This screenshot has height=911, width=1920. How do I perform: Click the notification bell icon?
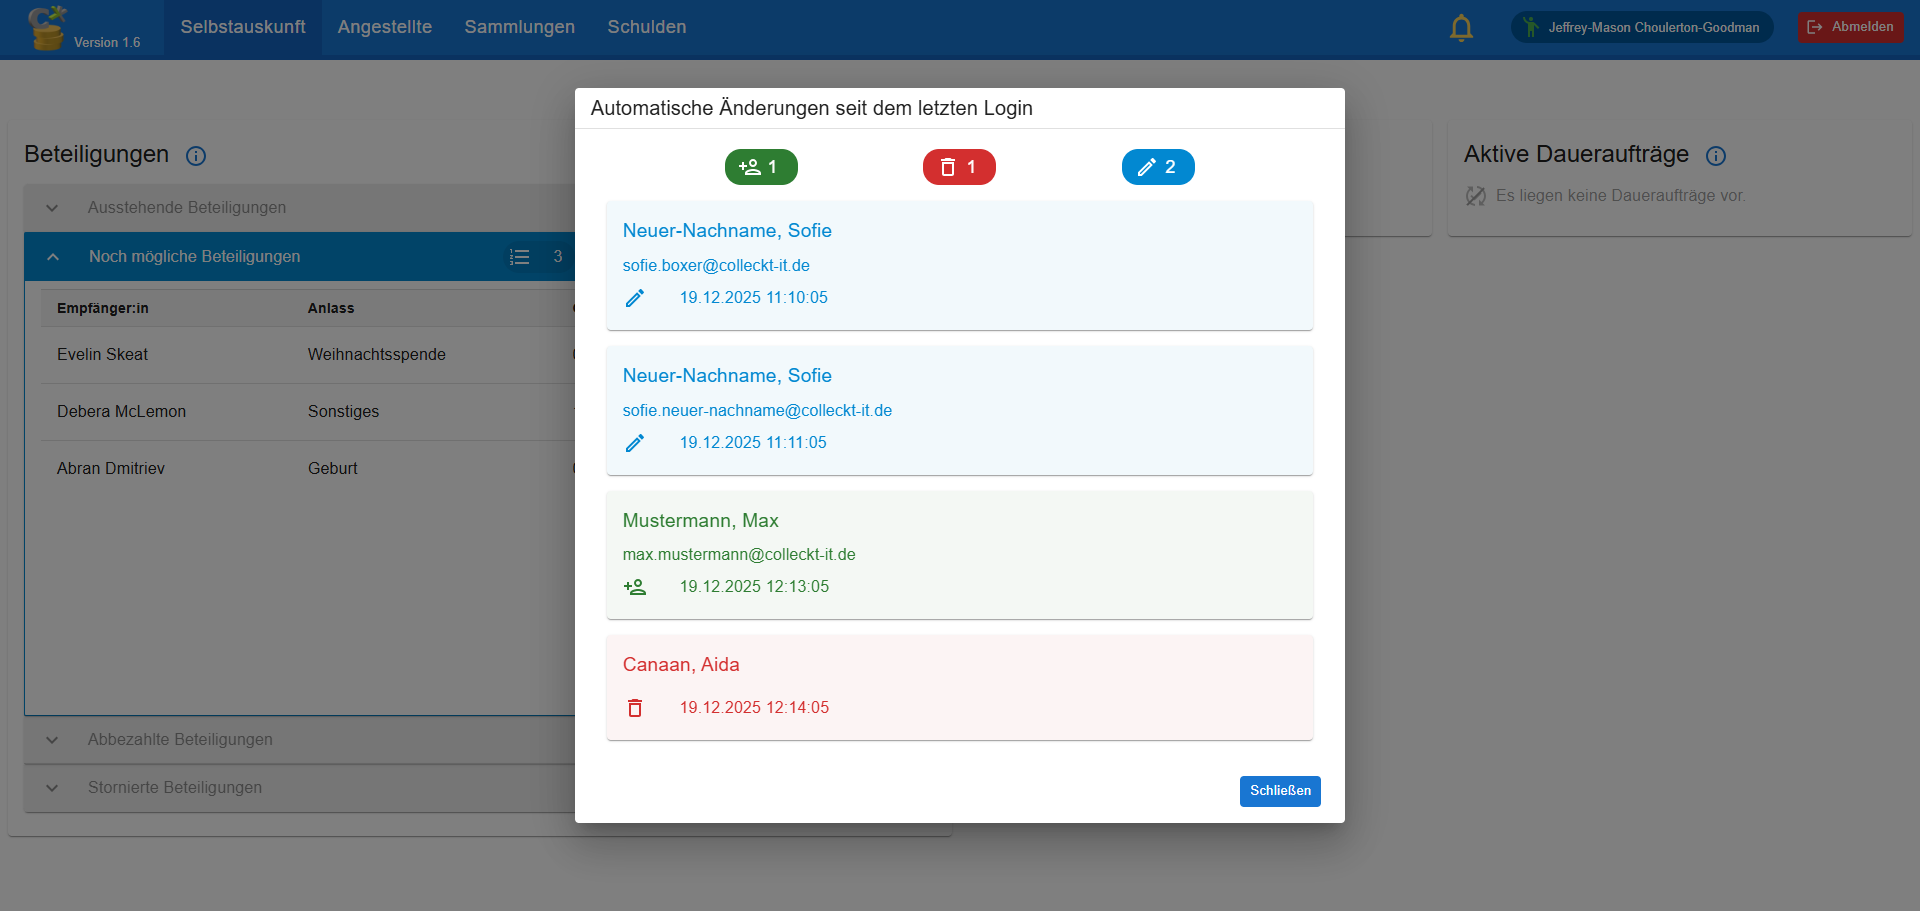(1461, 28)
